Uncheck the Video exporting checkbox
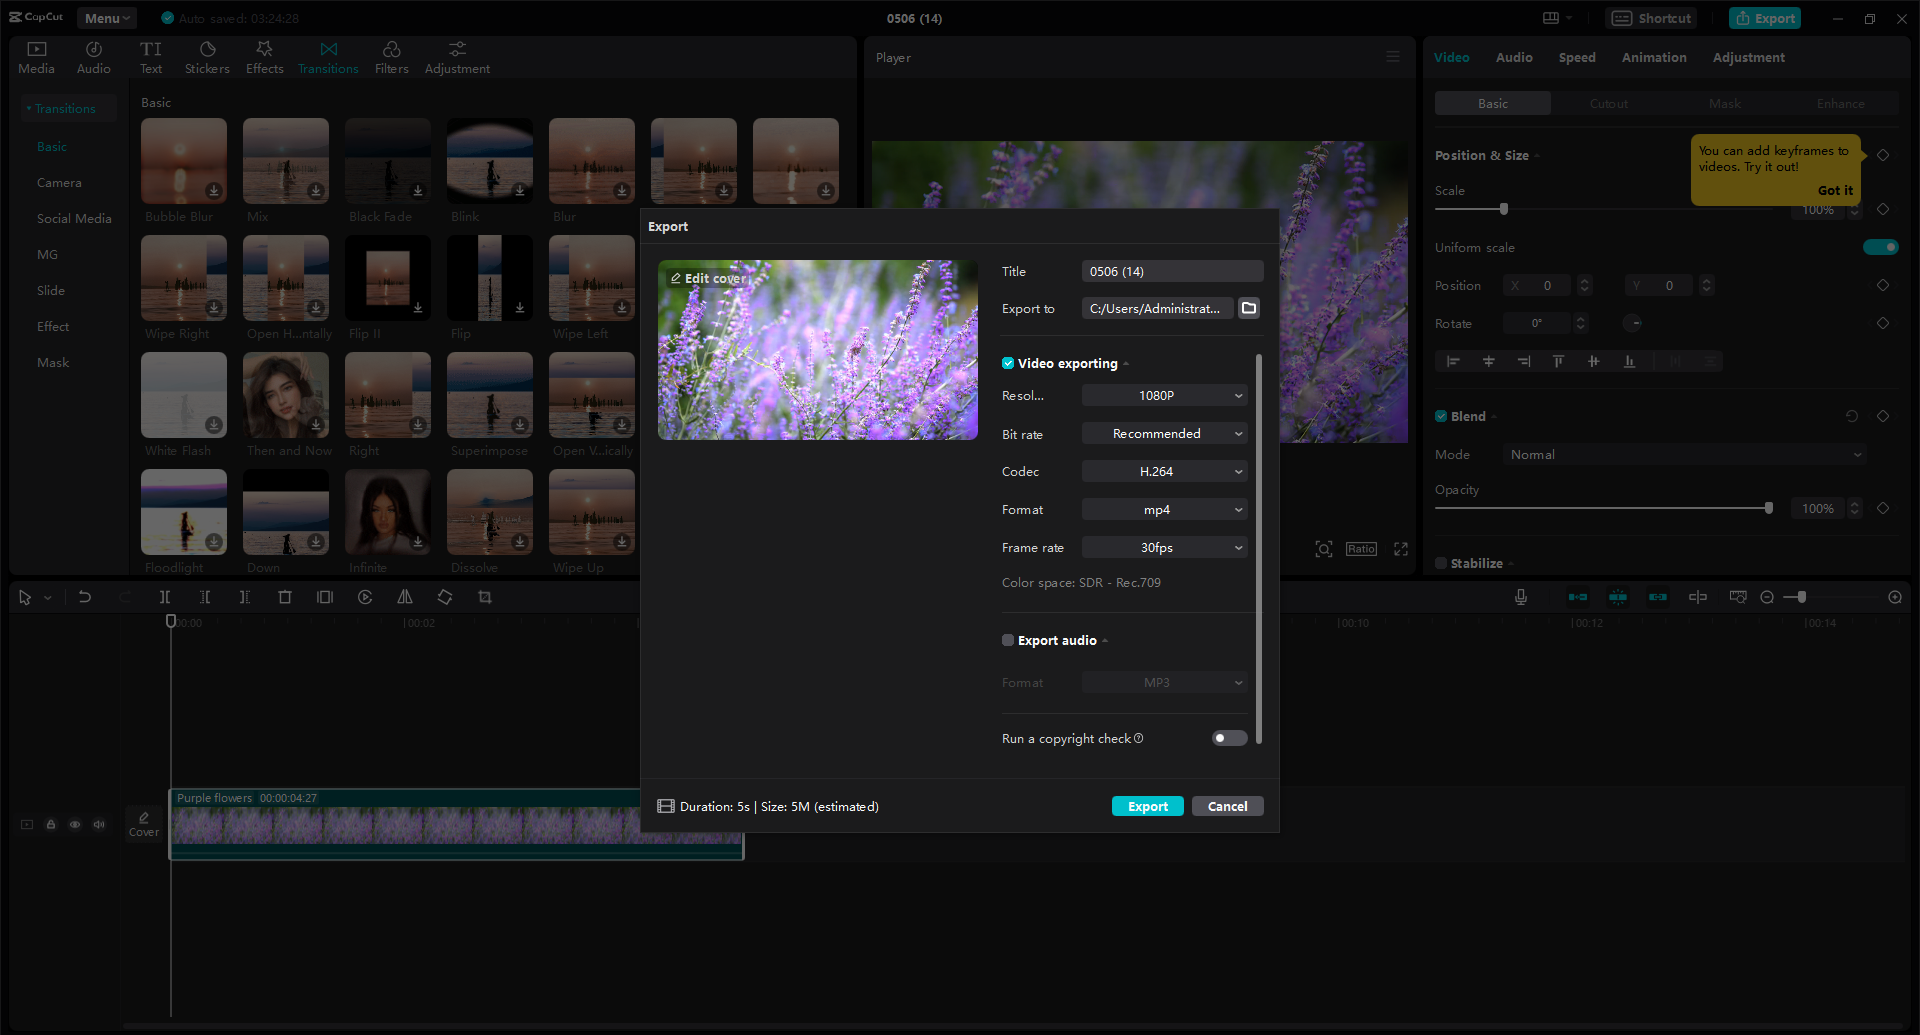This screenshot has width=1920, height=1035. pyautogui.click(x=1008, y=363)
